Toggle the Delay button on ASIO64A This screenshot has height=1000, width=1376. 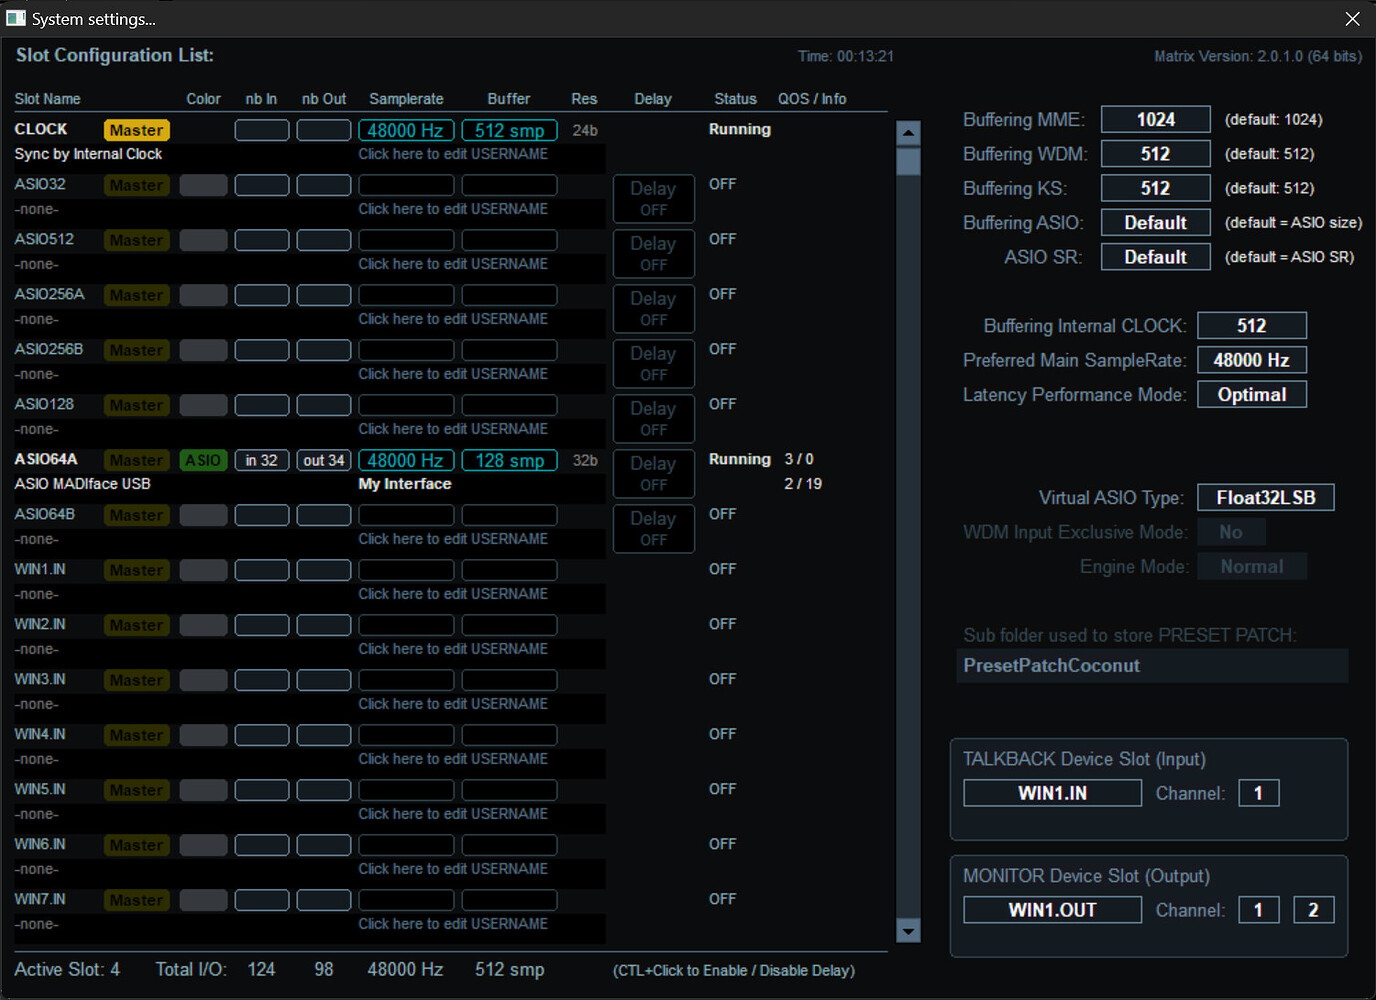[x=653, y=473]
